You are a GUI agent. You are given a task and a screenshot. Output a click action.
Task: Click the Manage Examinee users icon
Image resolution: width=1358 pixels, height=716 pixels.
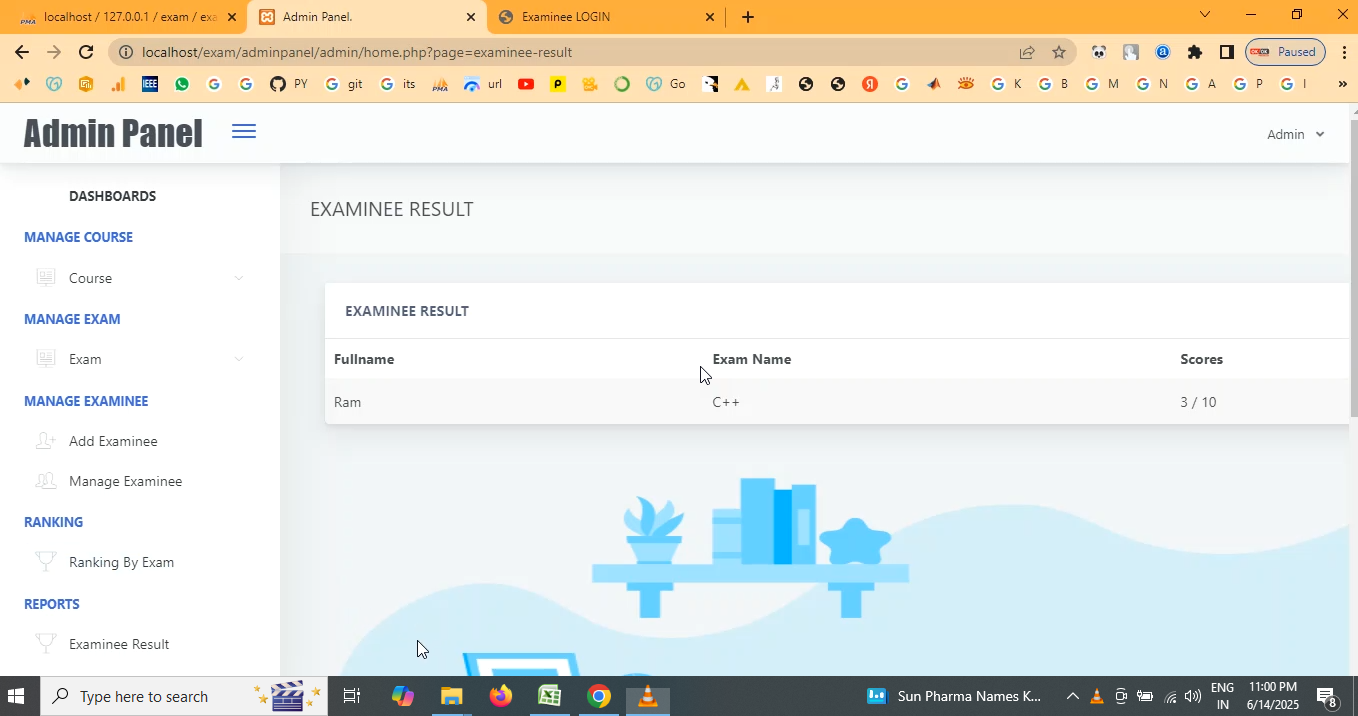(x=45, y=481)
